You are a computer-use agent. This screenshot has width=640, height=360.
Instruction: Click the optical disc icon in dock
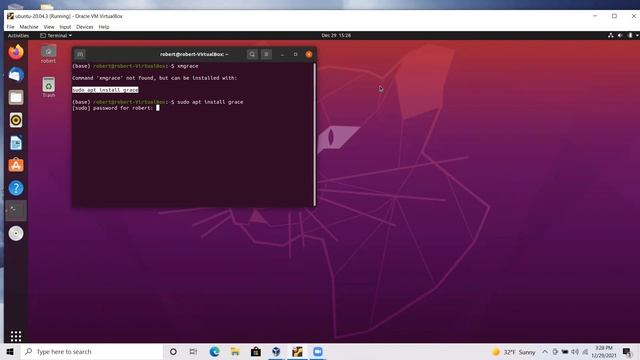pyautogui.click(x=16, y=233)
